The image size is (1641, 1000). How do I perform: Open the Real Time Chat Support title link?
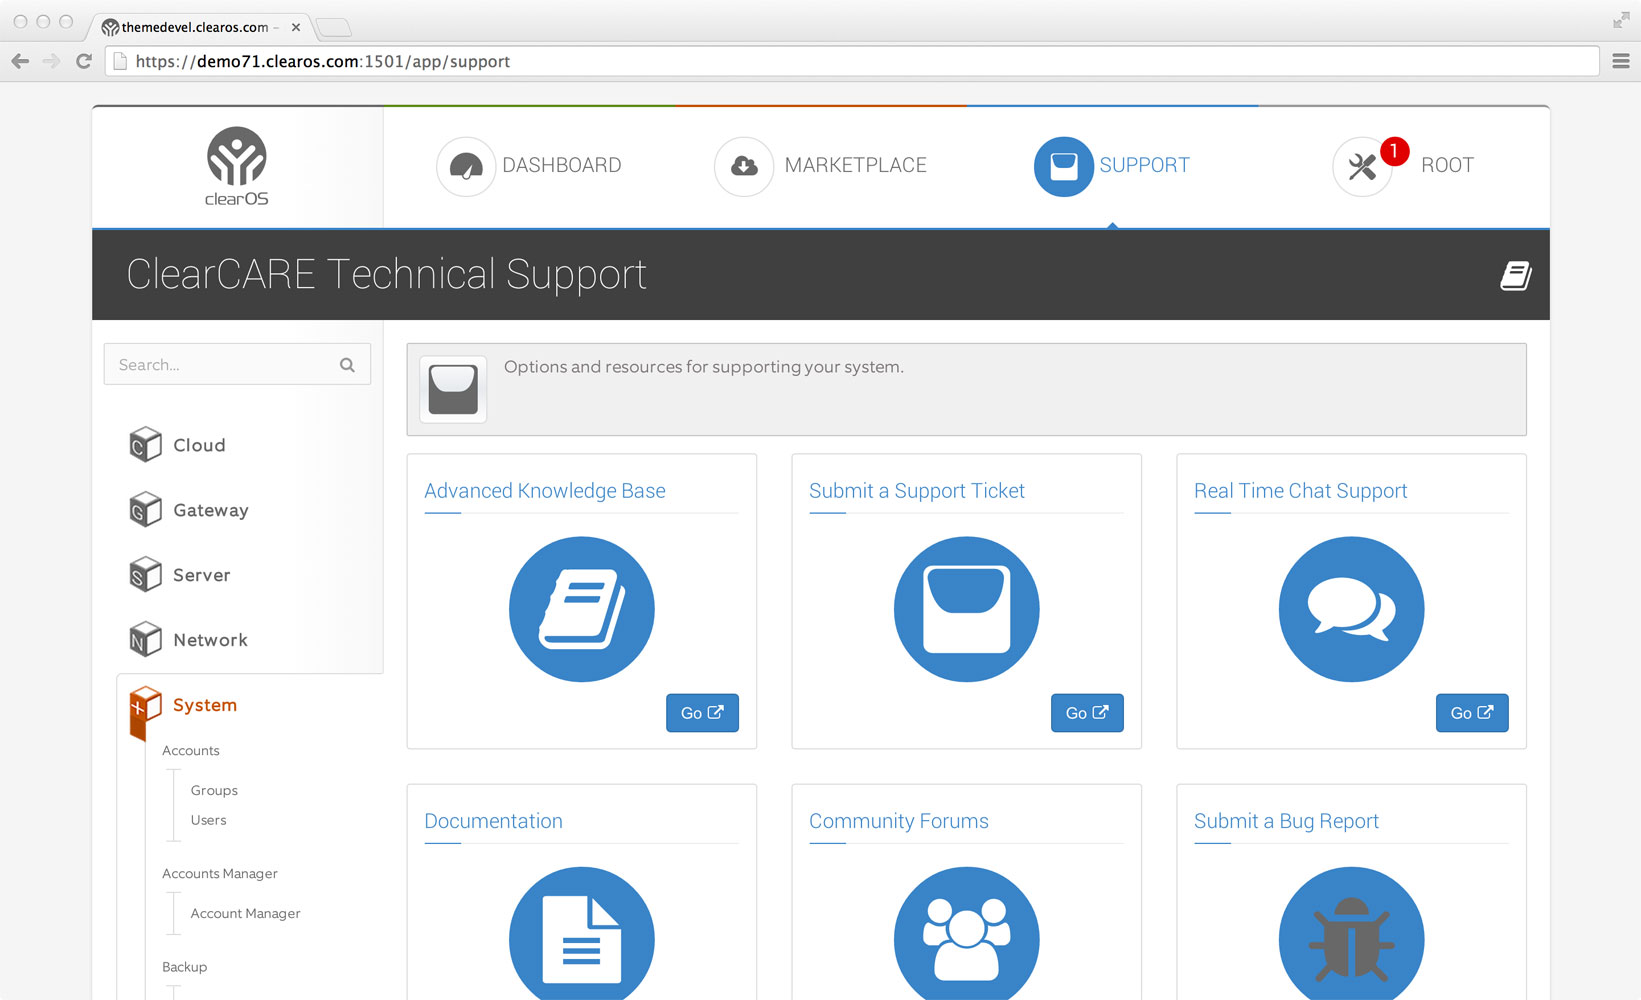1301,491
